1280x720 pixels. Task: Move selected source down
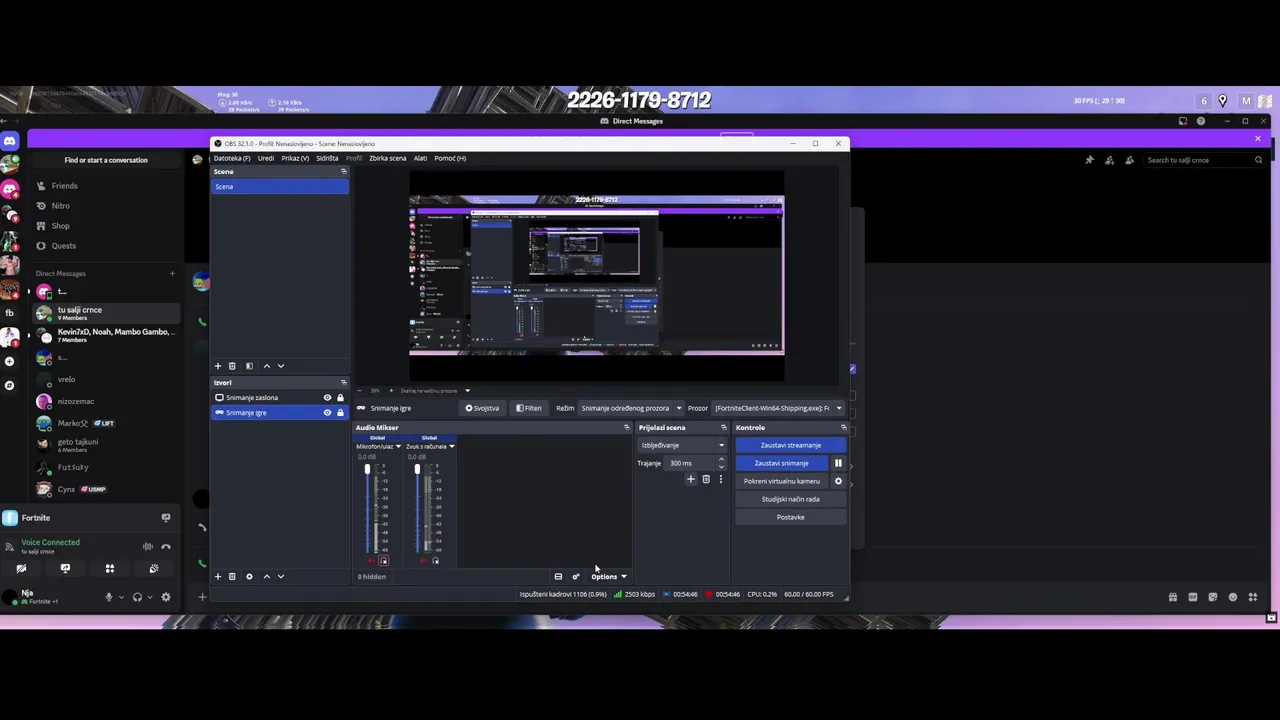(281, 576)
